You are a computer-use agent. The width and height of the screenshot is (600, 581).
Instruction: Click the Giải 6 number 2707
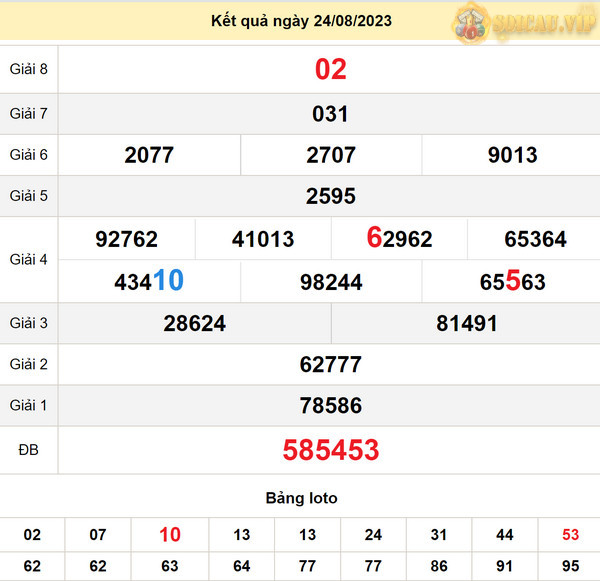coord(330,155)
